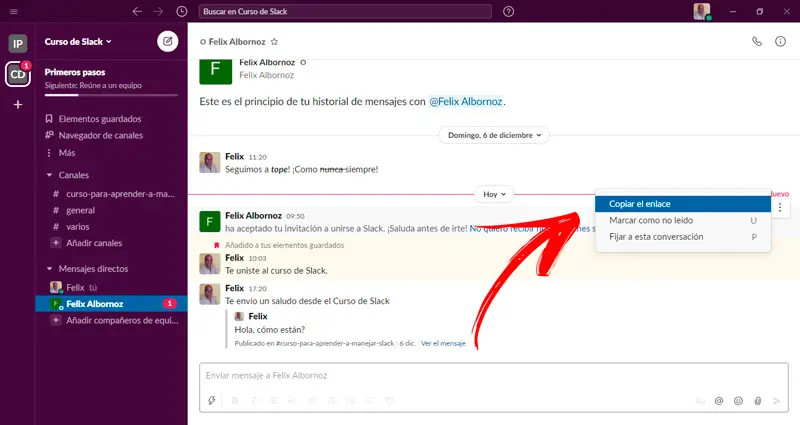Switch to the IP workspace

tap(18, 44)
